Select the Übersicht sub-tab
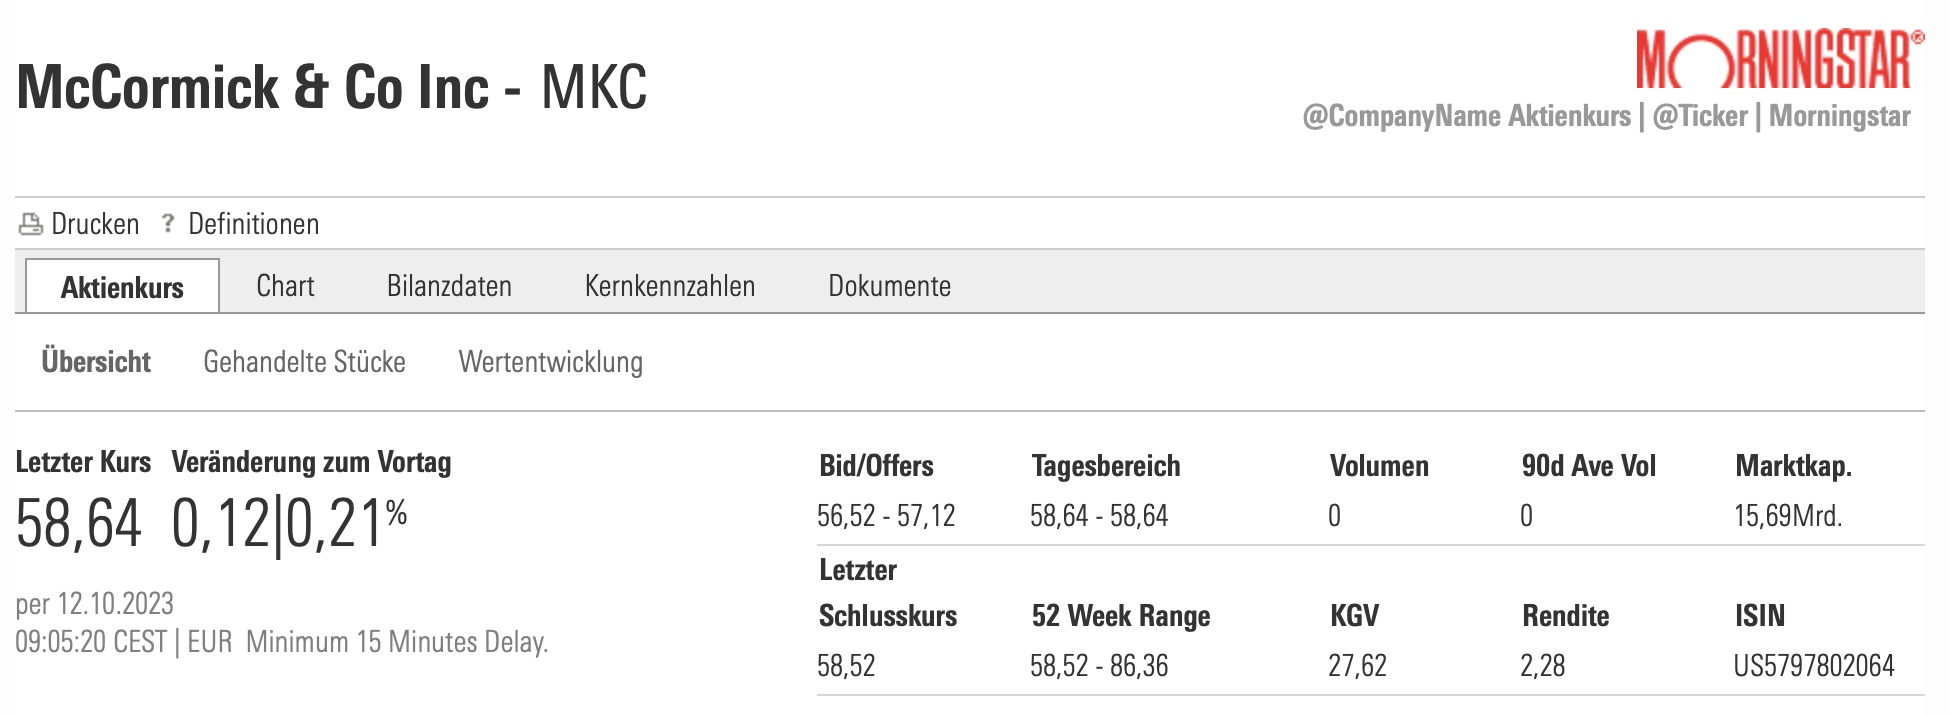This screenshot has width=1950, height=716. 96,362
